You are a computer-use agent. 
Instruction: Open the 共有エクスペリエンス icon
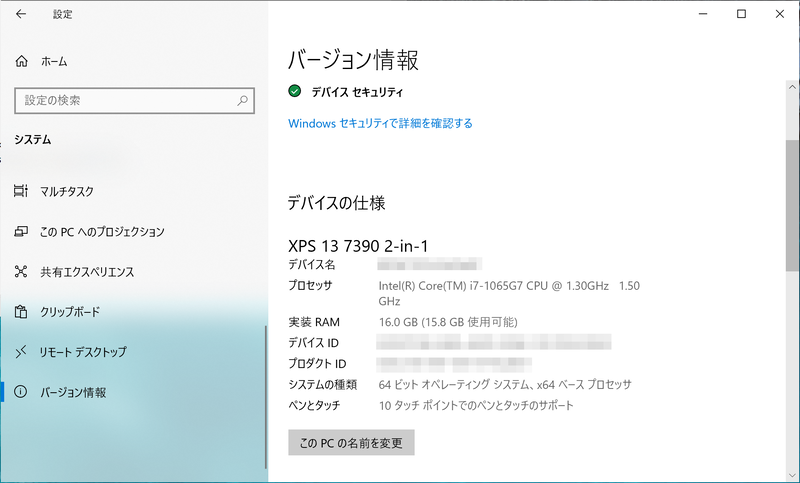pyautogui.click(x=21, y=271)
